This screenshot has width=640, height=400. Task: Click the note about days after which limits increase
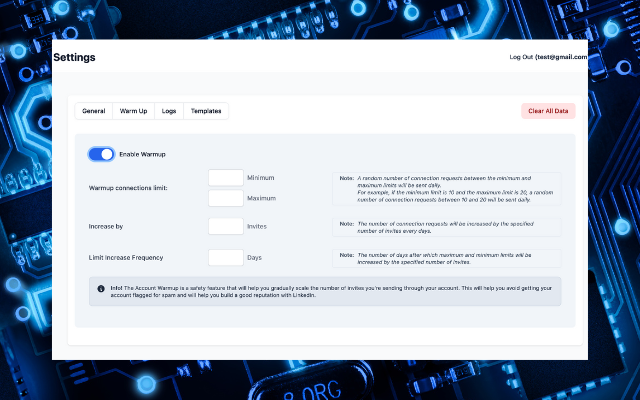(447, 258)
